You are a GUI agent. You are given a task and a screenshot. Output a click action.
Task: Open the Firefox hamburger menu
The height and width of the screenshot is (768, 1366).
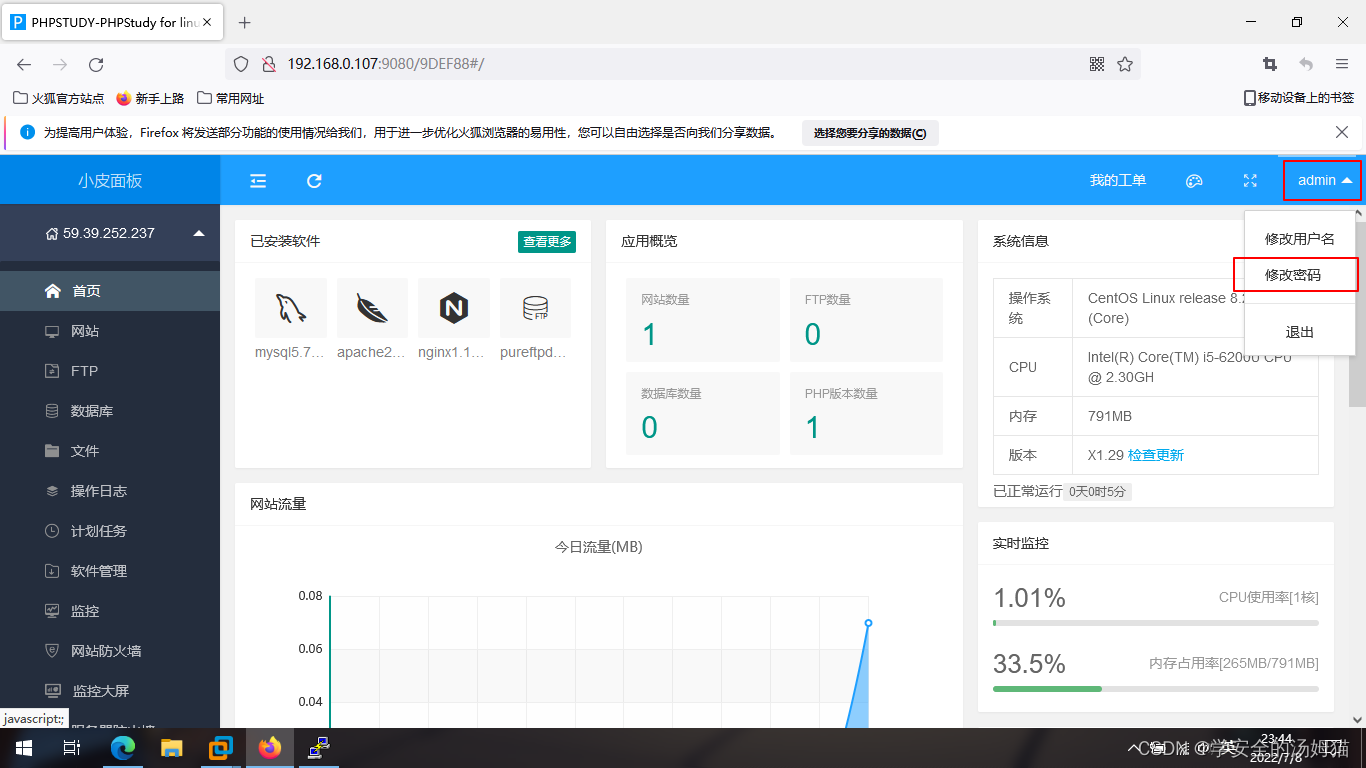pyautogui.click(x=1342, y=64)
